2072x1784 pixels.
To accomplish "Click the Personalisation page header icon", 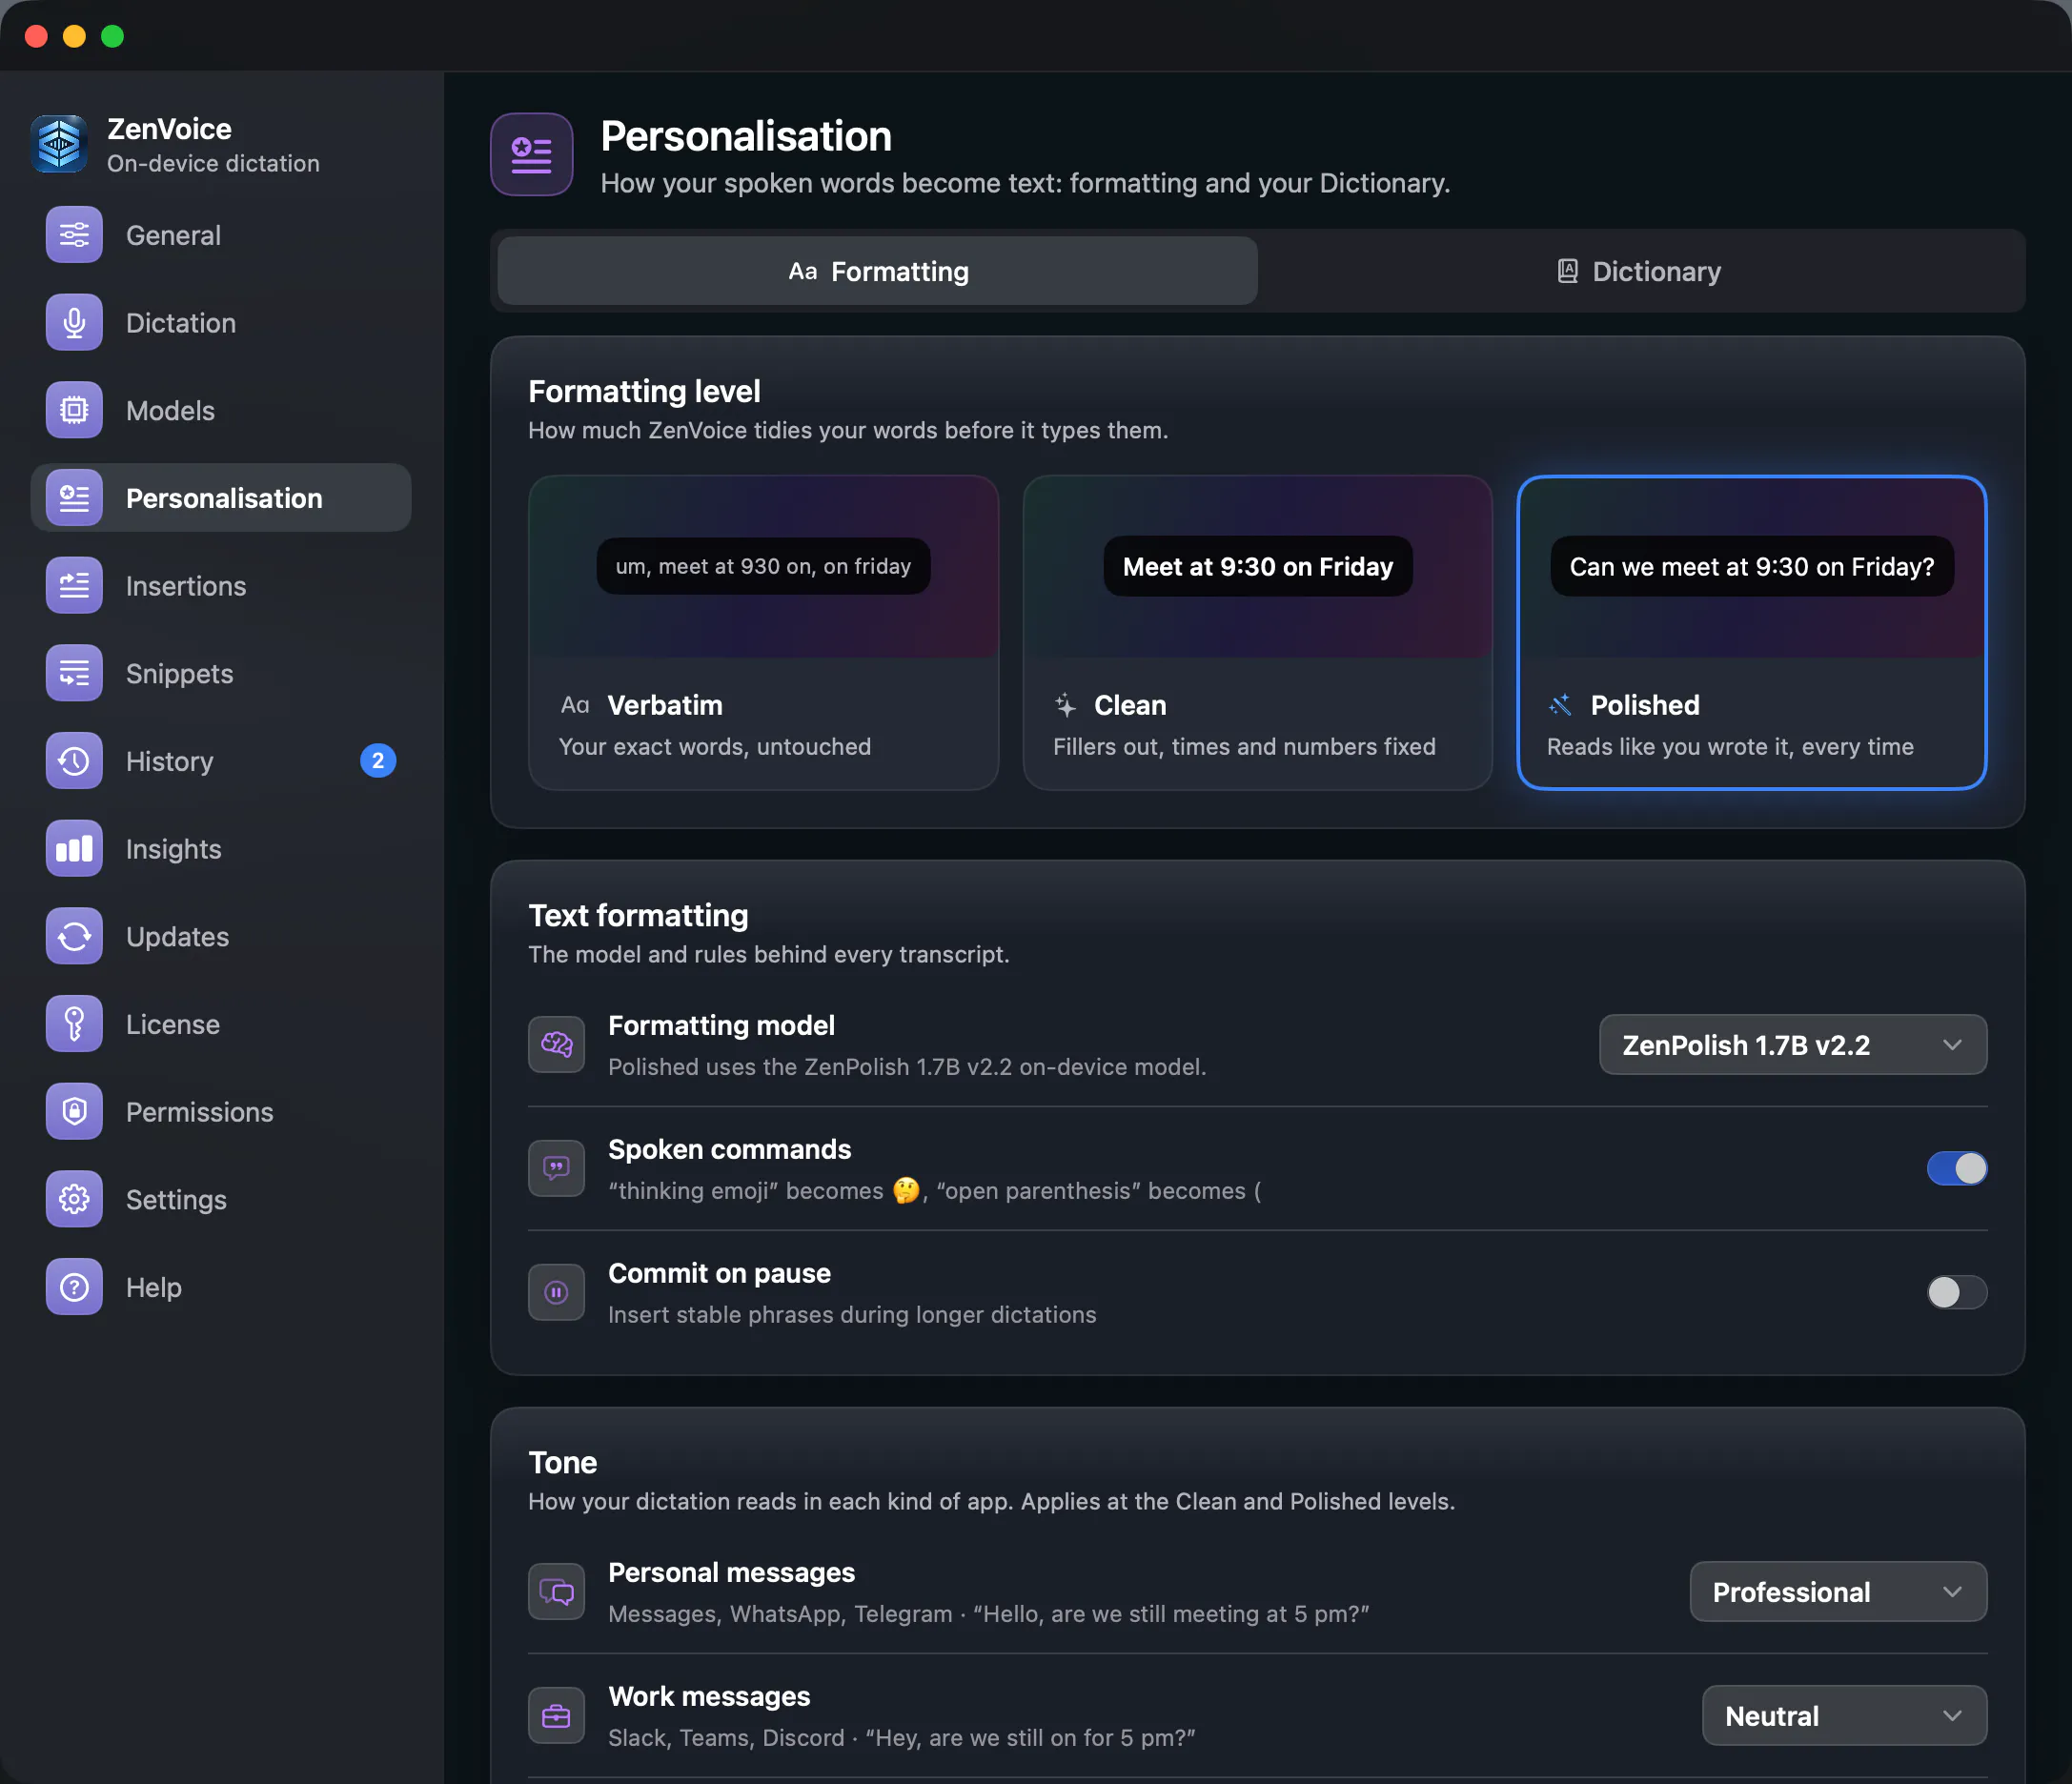I will 531,155.
